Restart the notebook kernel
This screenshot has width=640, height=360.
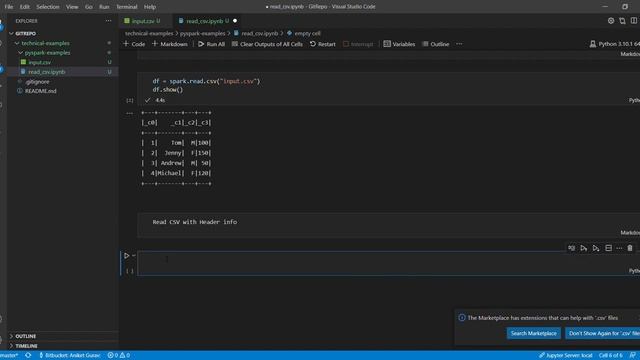click(x=322, y=44)
